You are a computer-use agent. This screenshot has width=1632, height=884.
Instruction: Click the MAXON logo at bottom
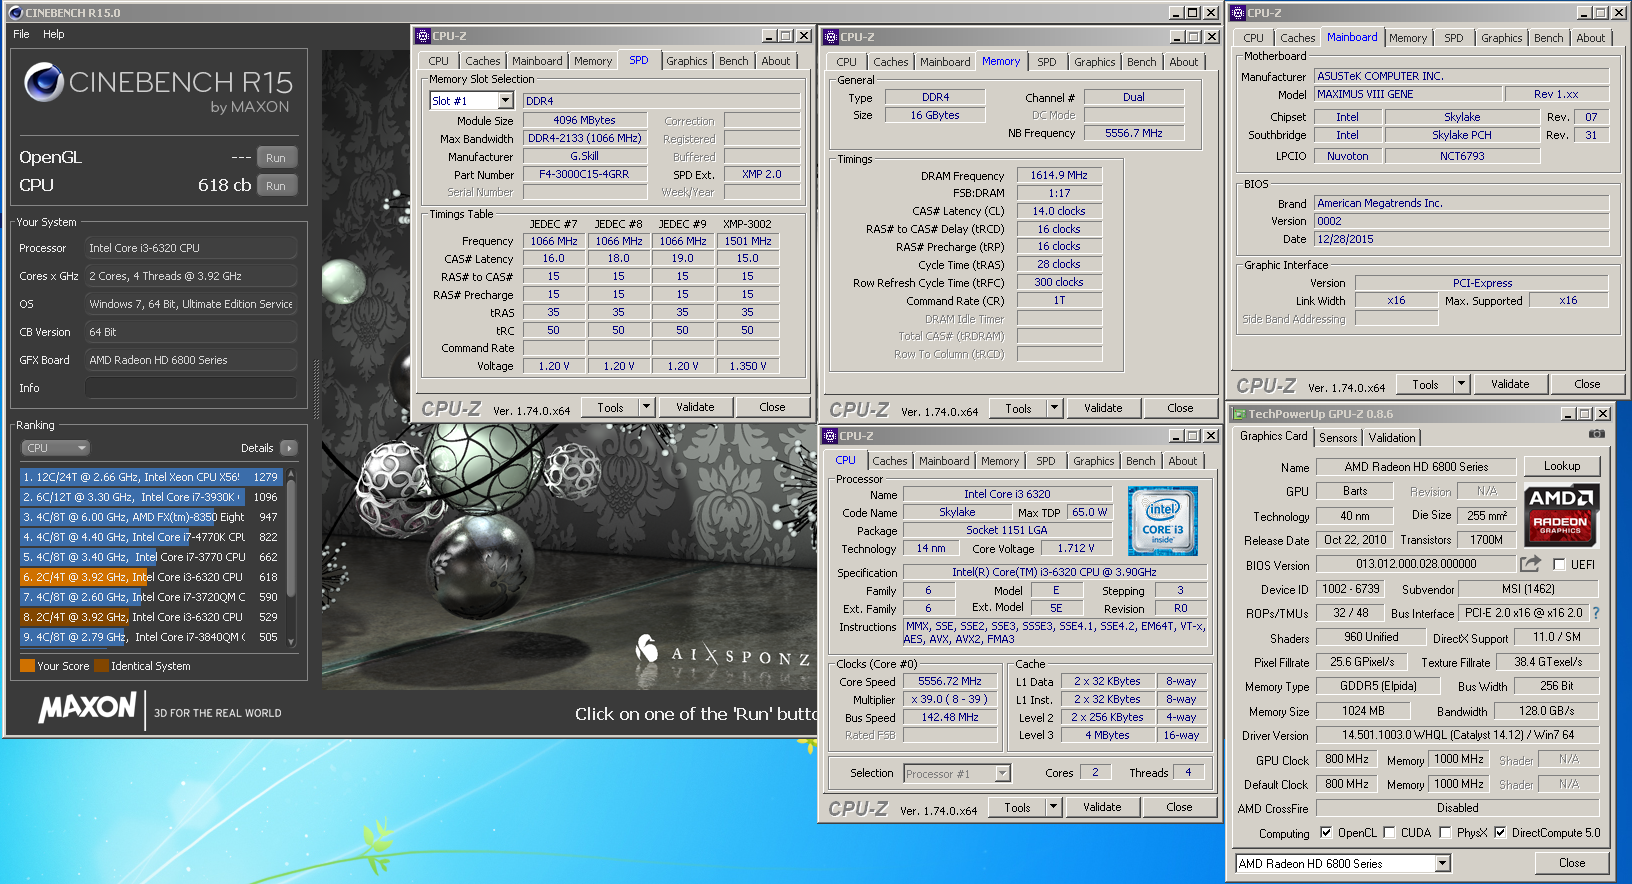[87, 708]
